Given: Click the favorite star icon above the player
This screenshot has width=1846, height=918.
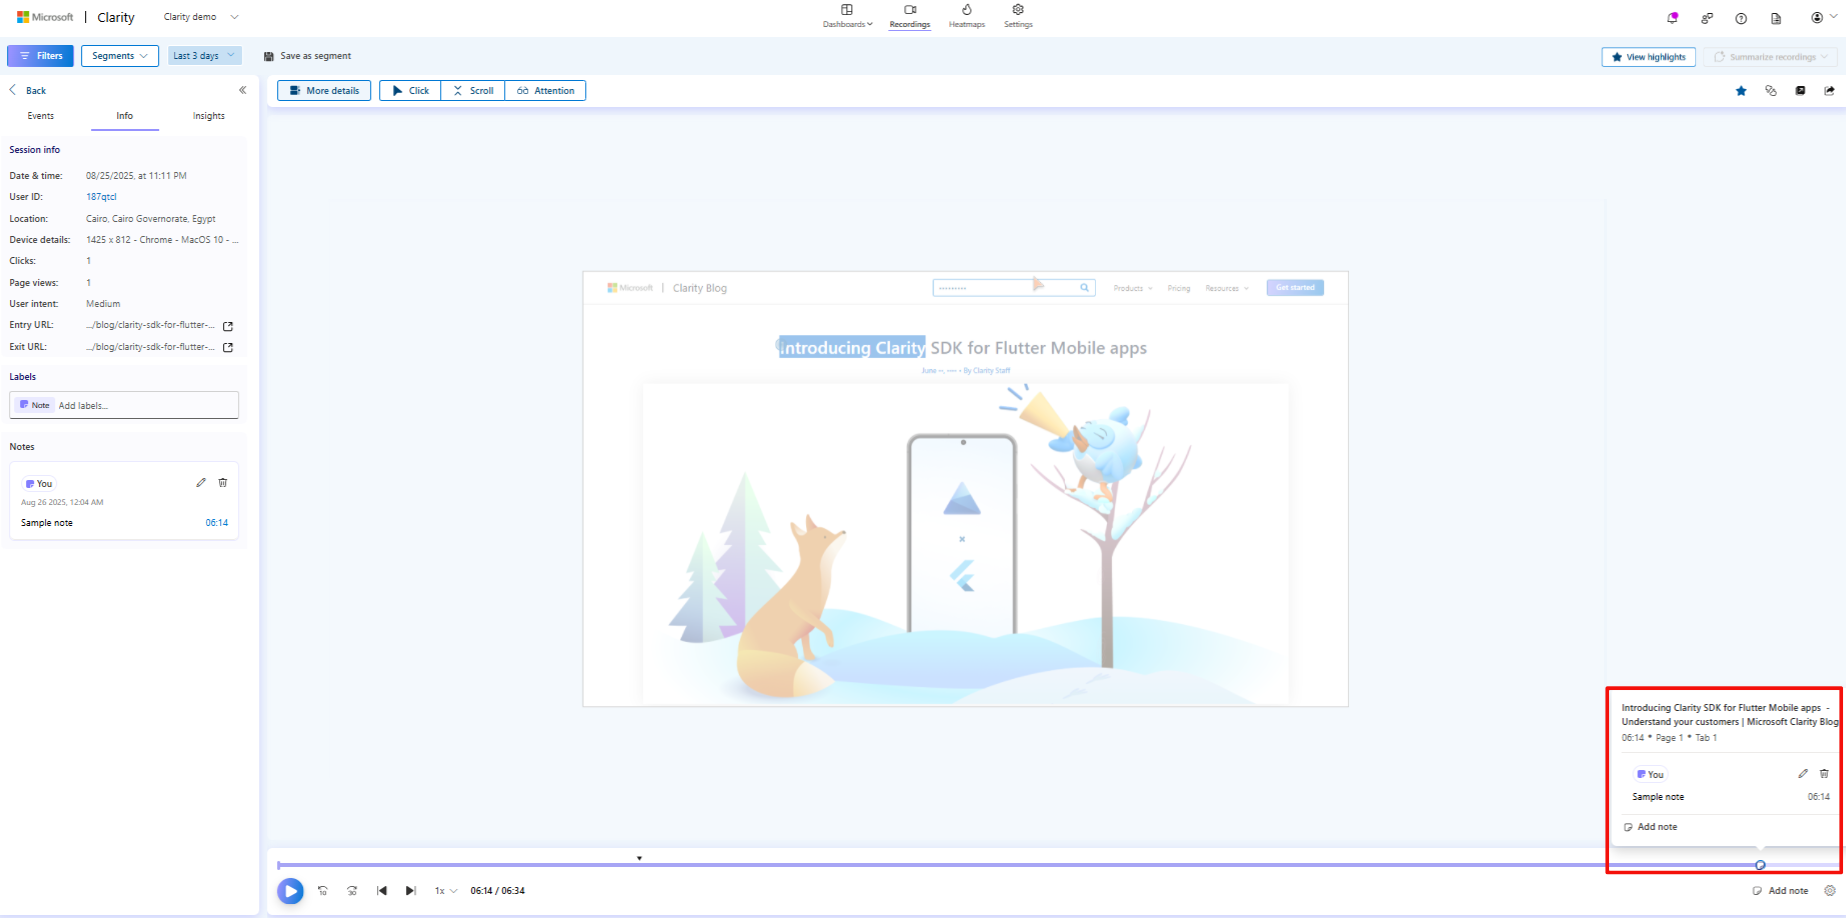Looking at the screenshot, I should click(1741, 90).
